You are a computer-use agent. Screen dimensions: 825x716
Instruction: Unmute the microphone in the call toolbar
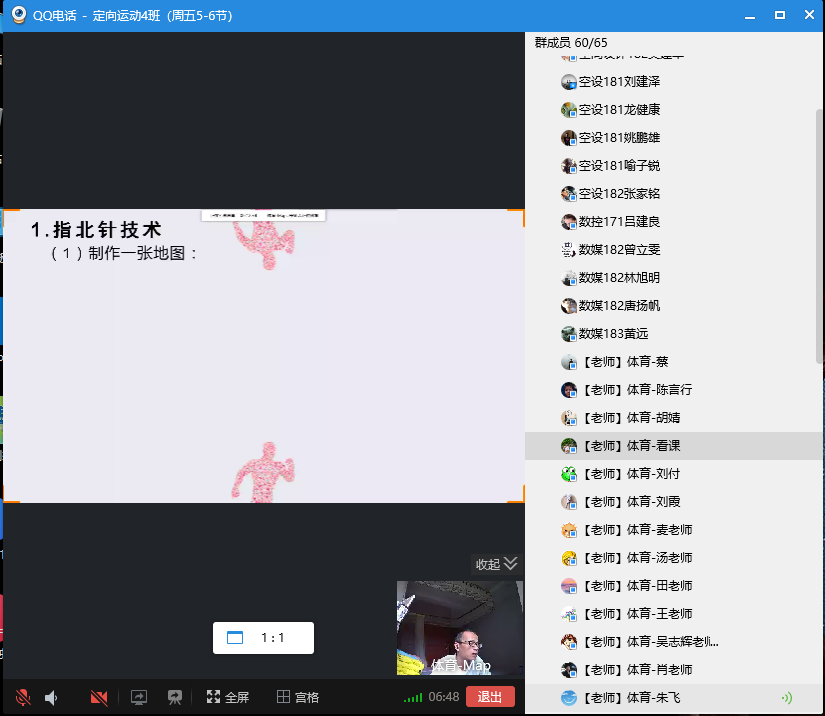(x=23, y=697)
